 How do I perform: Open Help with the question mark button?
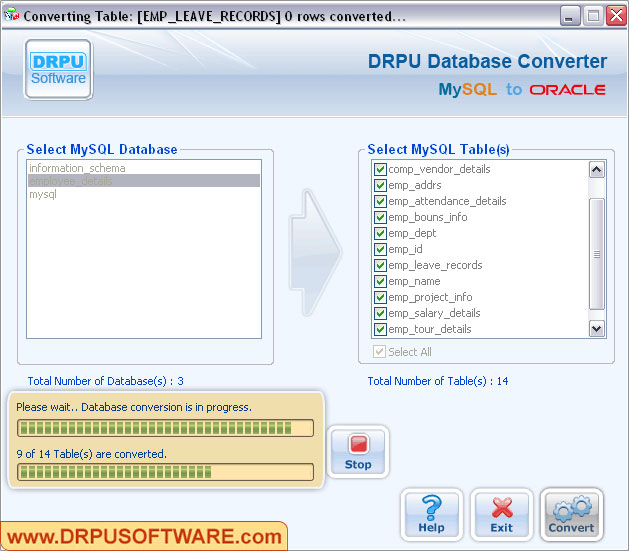(x=432, y=515)
